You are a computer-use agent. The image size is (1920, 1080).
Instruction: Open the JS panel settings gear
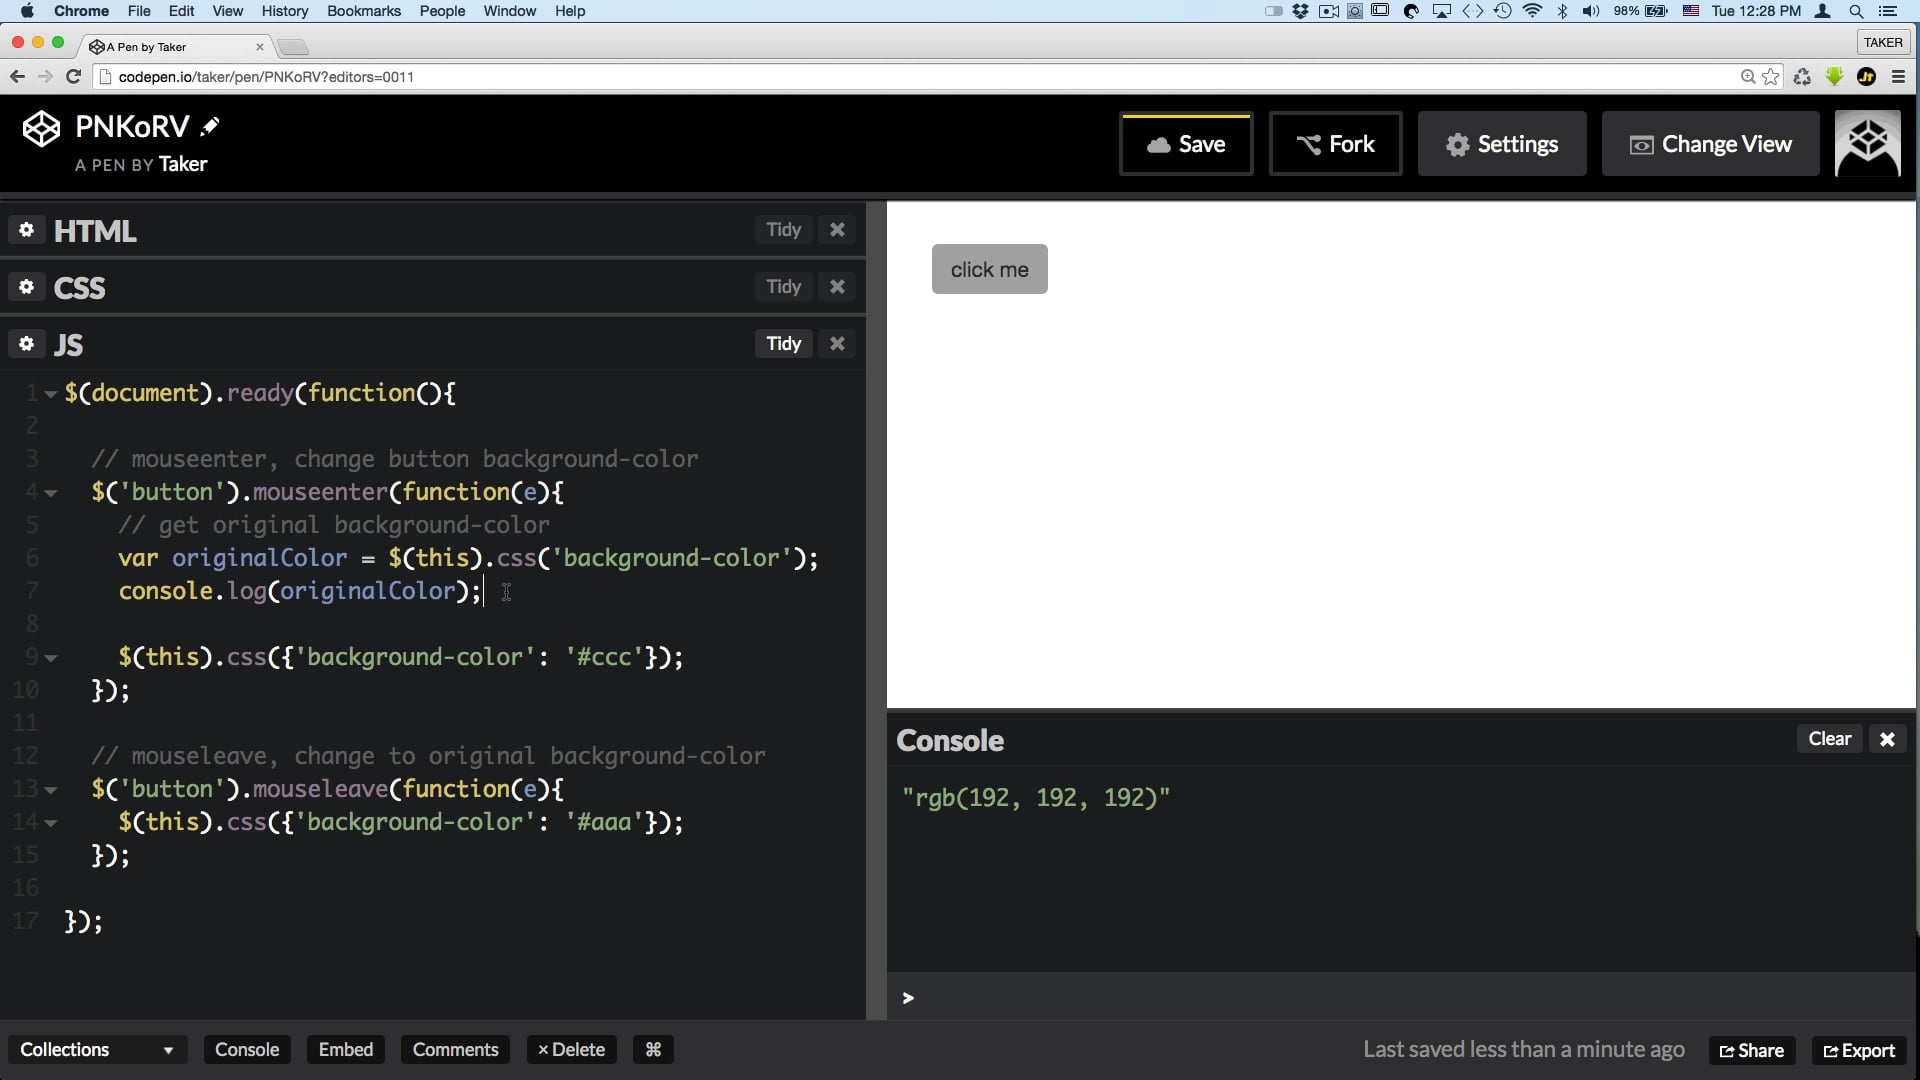(x=26, y=344)
